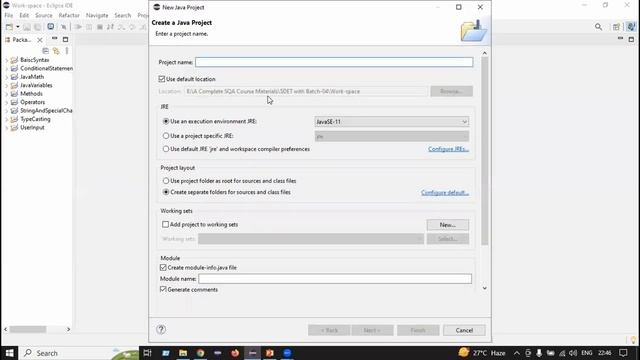Screen dimensions: 640x360
Task: Open the Navigate menu
Action: click(97, 15)
